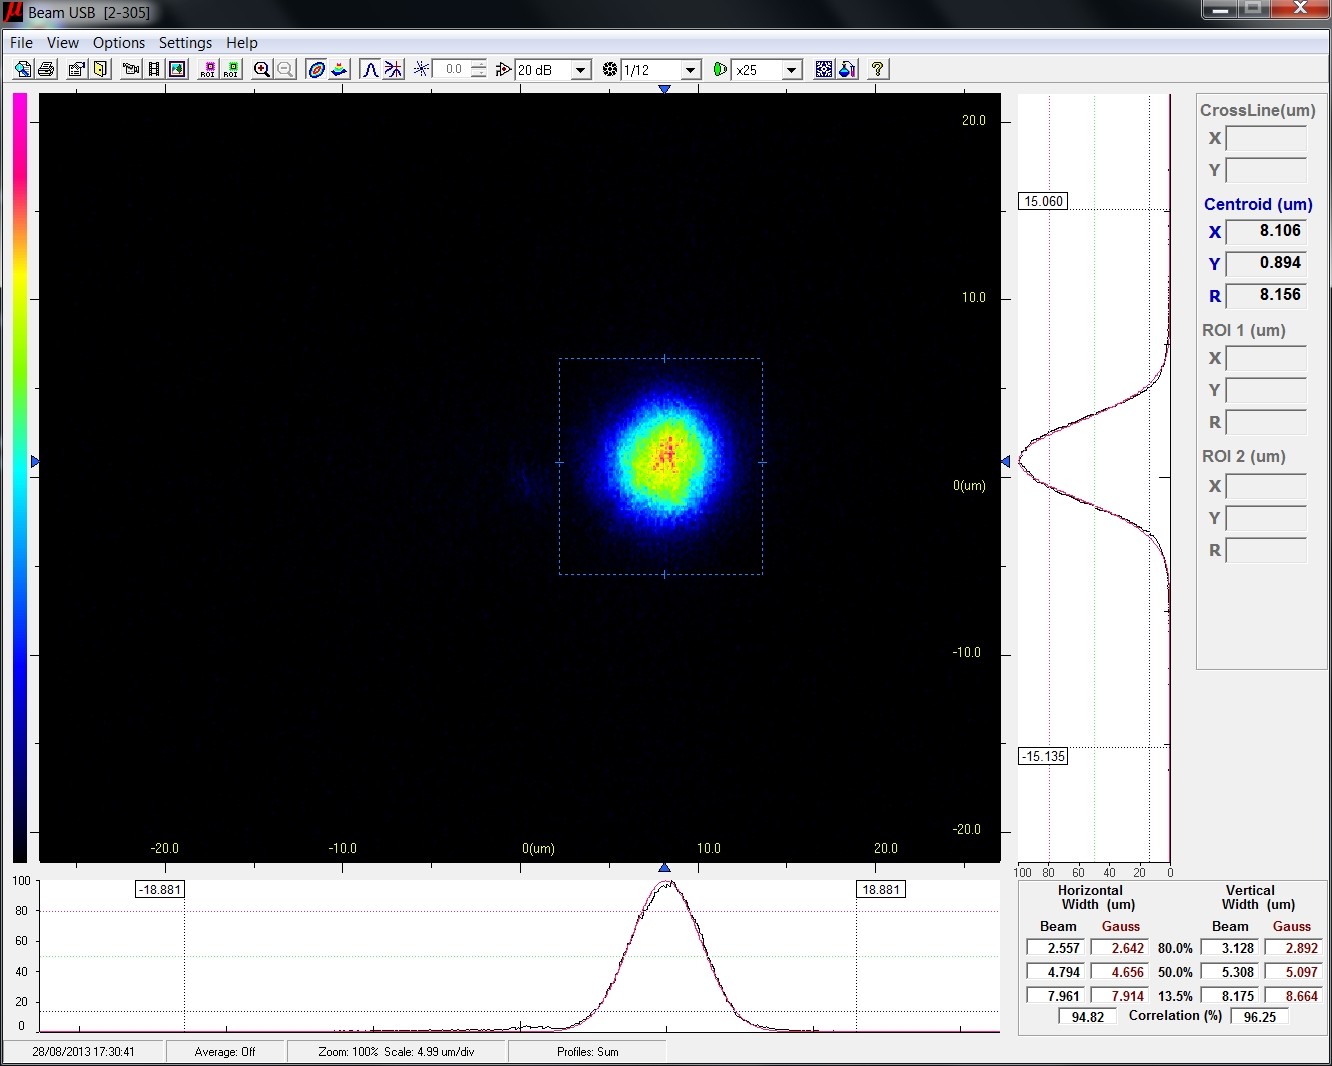The image size is (1332, 1066).
Task: Click the film strip icon
Action: pyautogui.click(x=154, y=69)
